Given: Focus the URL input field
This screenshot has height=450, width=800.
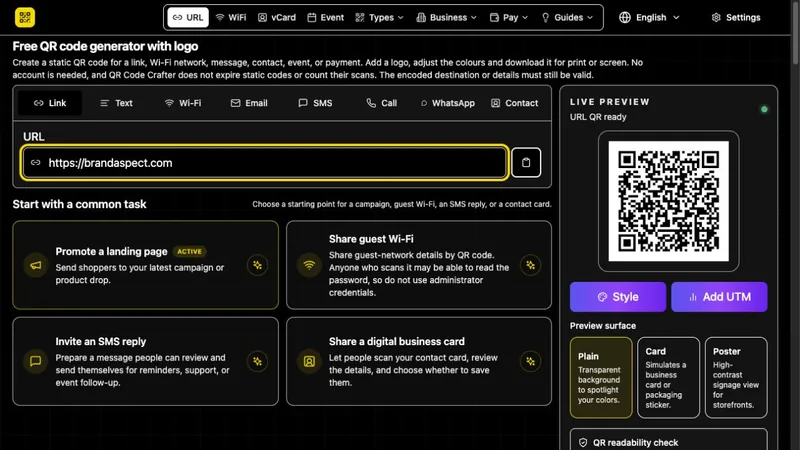Looking at the screenshot, I should [x=265, y=163].
